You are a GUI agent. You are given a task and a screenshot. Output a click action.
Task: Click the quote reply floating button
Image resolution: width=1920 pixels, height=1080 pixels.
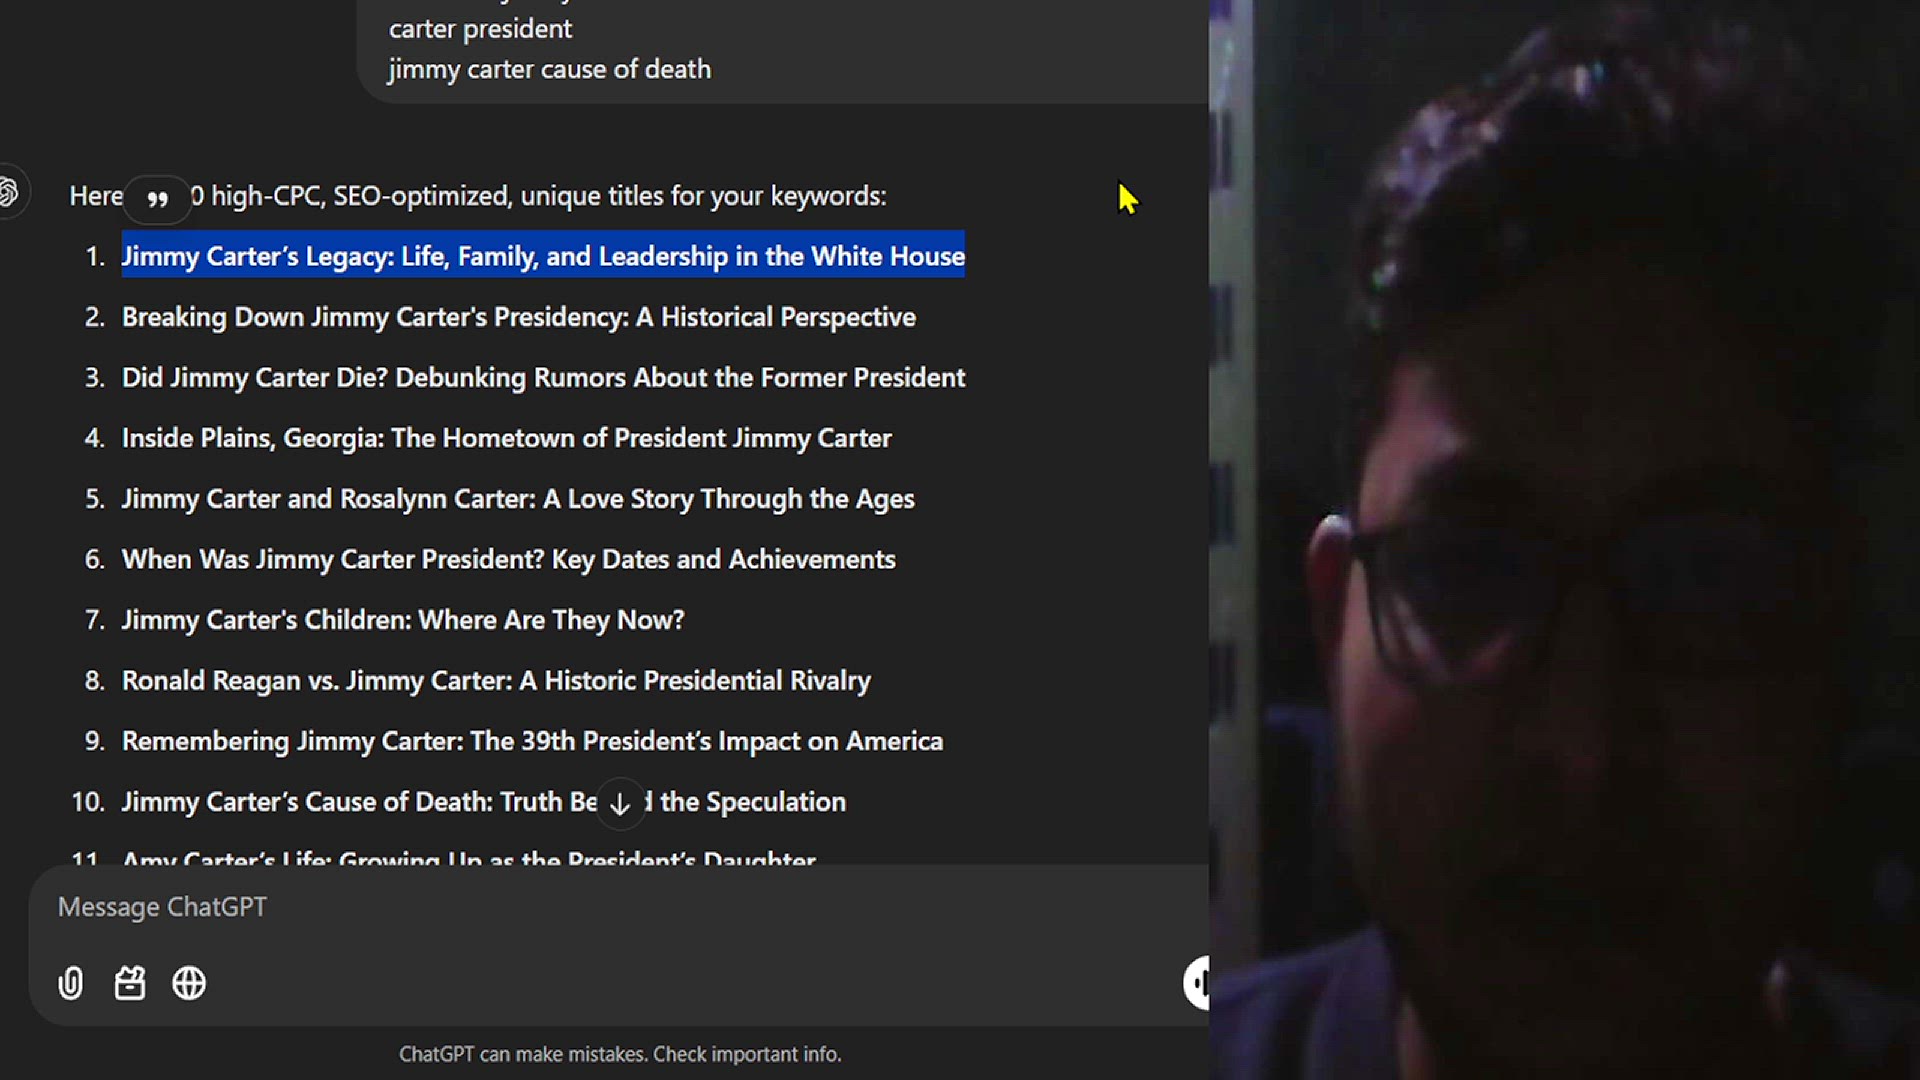click(157, 199)
